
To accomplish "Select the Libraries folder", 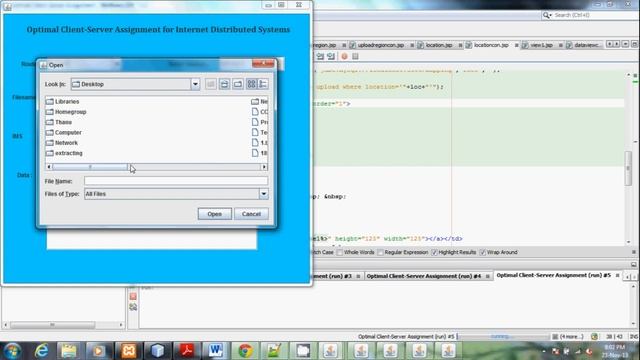I will [x=62, y=102].
